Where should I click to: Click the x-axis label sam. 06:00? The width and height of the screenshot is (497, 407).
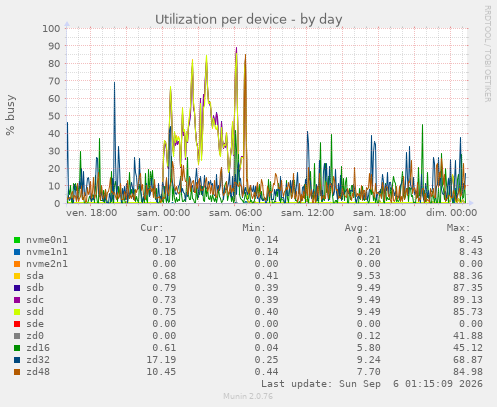coord(235,213)
